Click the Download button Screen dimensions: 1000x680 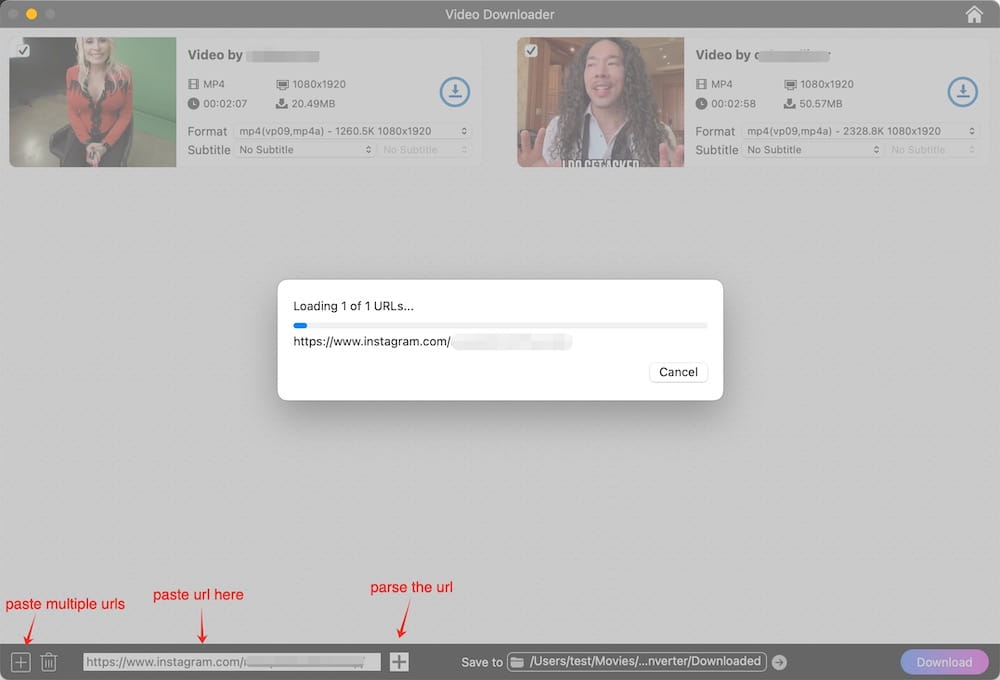(x=944, y=662)
